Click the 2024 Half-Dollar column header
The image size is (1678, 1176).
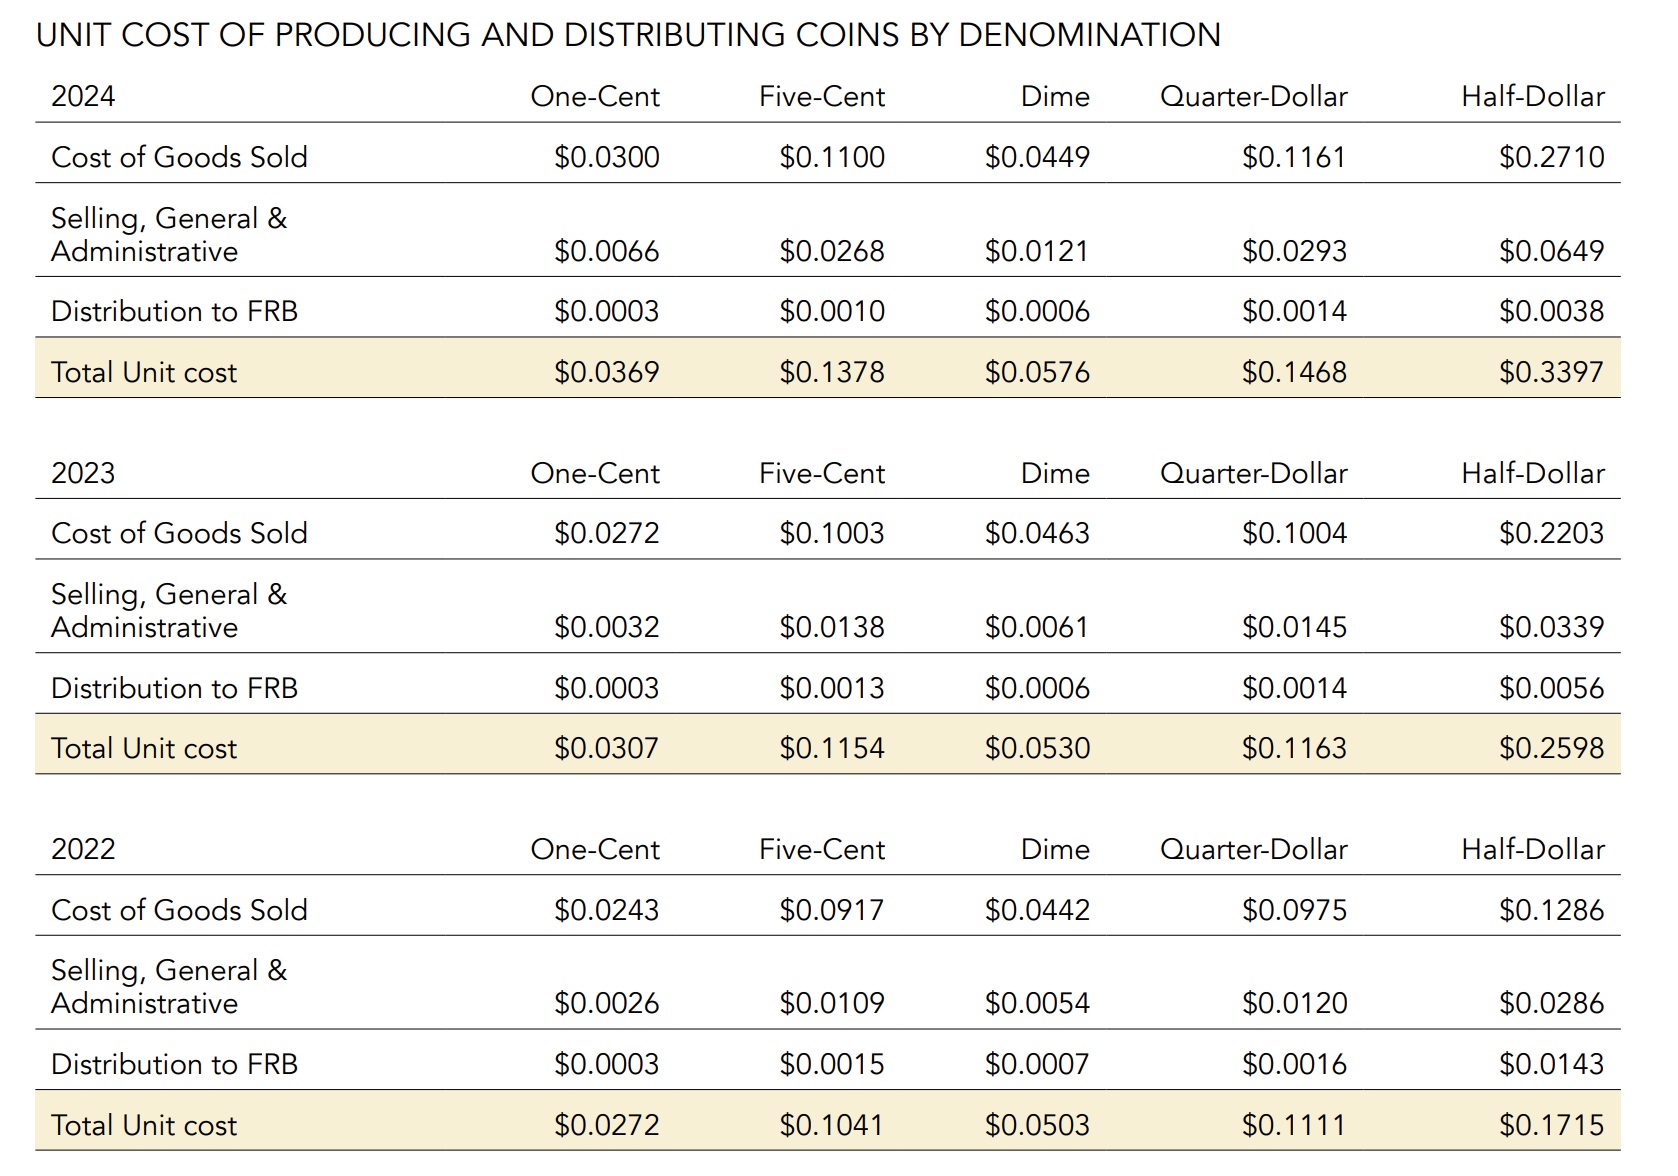[x=1532, y=96]
